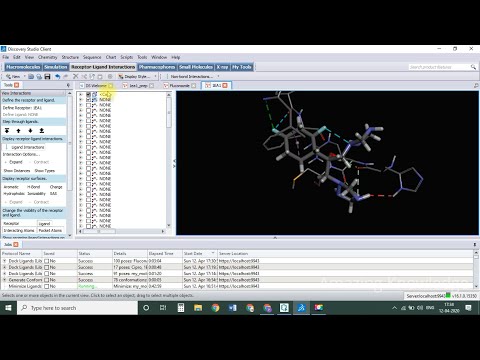Toggle Saved checkbox for 100 poses job

tap(47, 261)
